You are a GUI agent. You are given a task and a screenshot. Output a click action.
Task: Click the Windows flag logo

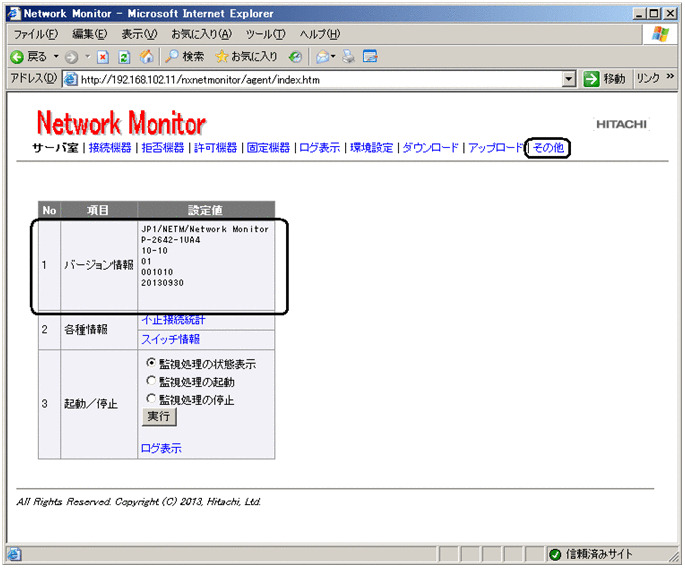pos(660,34)
